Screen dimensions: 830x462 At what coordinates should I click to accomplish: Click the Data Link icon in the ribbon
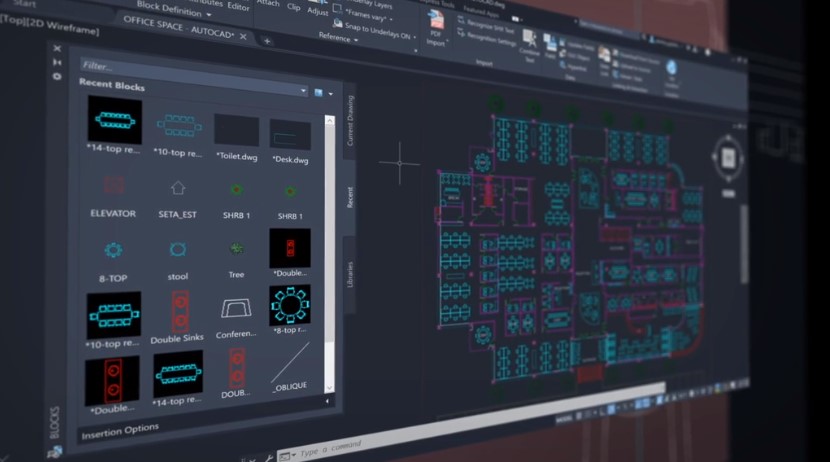pyautogui.click(x=604, y=55)
